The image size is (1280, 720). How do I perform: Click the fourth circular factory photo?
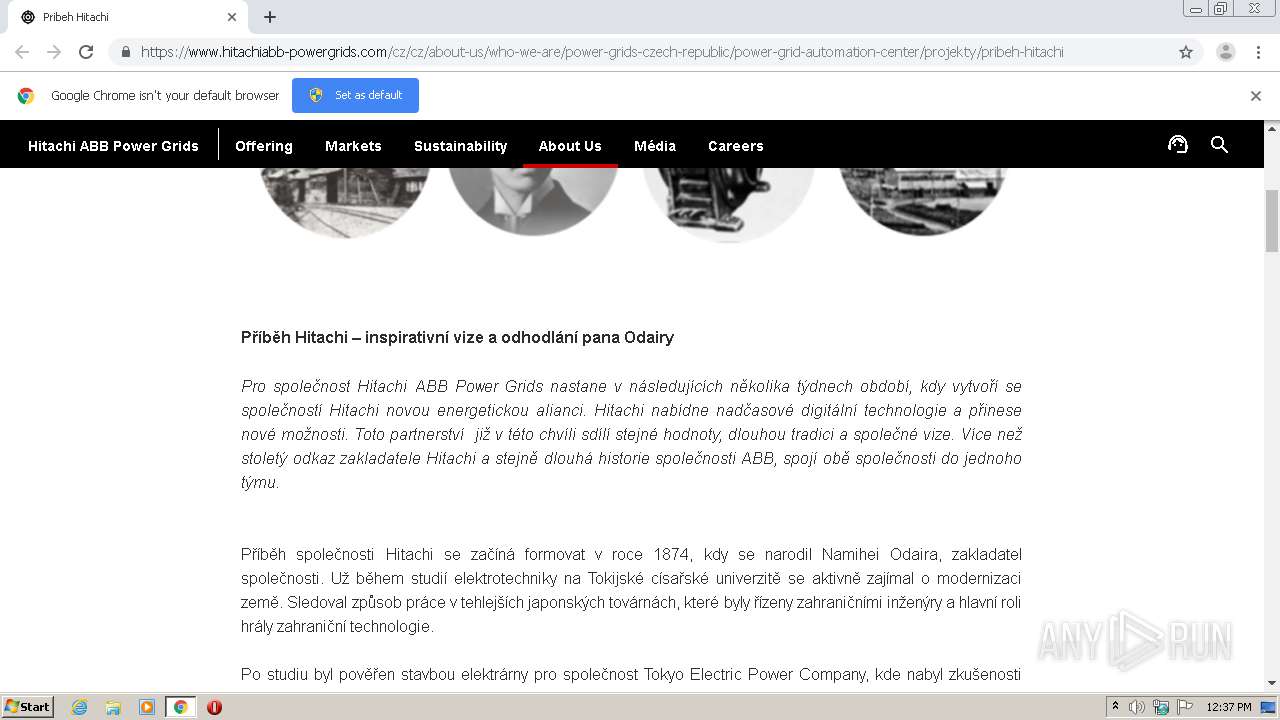click(x=922, y=202)
